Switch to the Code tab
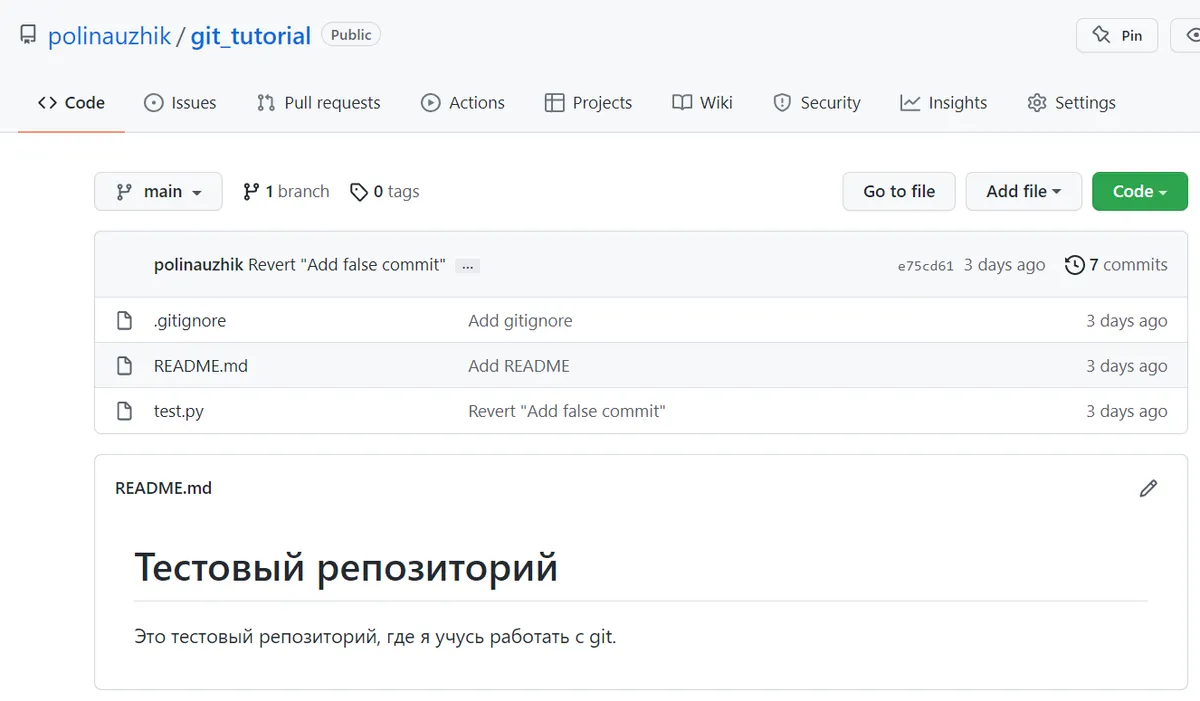The width and height of the screenshot is (1200, 701). pyautogui.click(x=71, y=102)
